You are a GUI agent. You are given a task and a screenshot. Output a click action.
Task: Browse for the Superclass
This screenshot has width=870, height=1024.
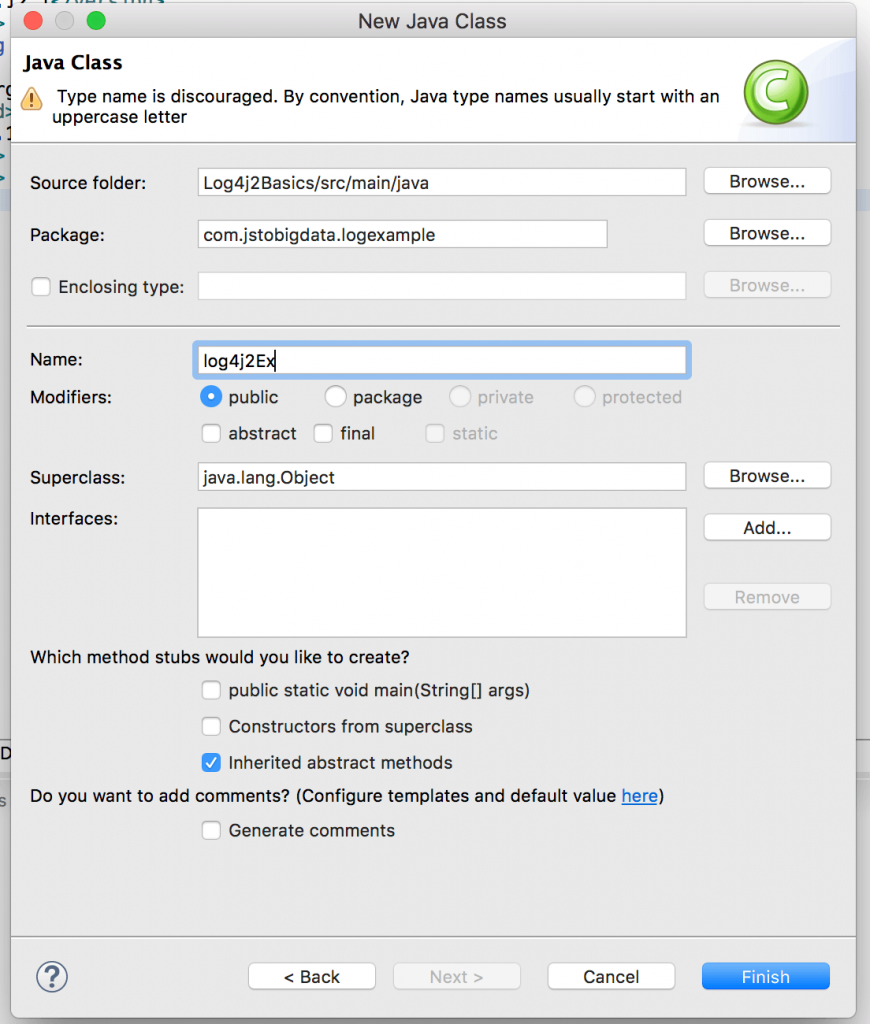pyautogui.click(x=767, y=475)
